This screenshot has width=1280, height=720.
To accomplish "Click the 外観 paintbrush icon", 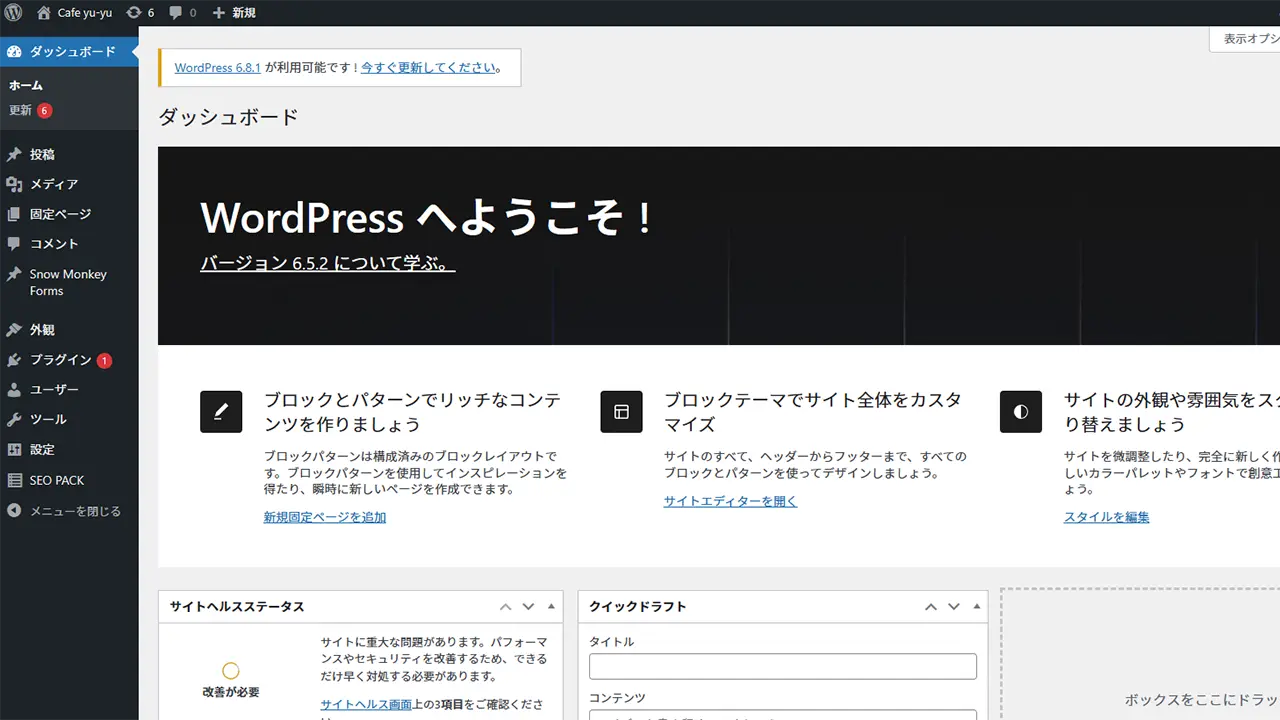I will pos(14,330).
